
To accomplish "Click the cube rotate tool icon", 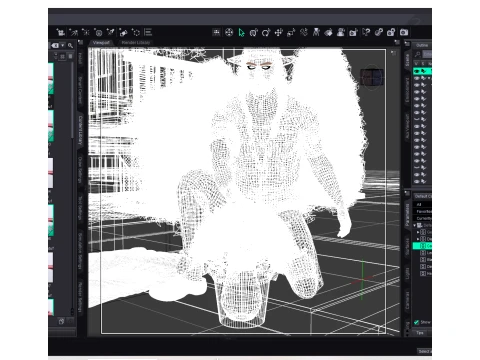I will coord(254,32).
